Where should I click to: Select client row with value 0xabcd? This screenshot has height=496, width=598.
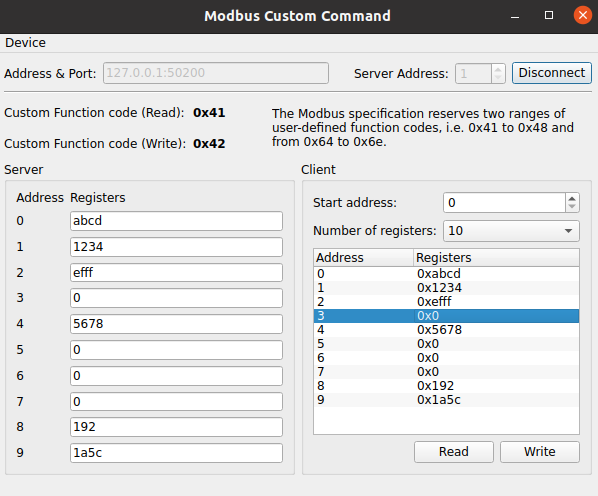(x=446, y=274)
